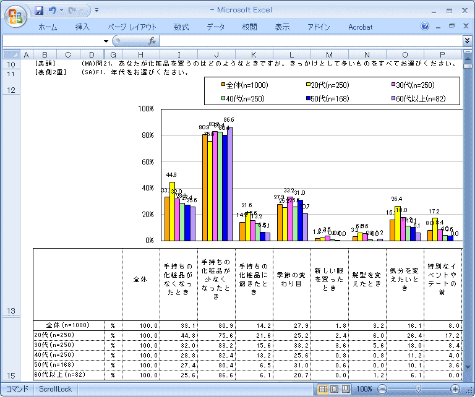Open the 挿入 ribbon tab
The image size is (475, 397).
pyautogui.click(x=82, y=27)
